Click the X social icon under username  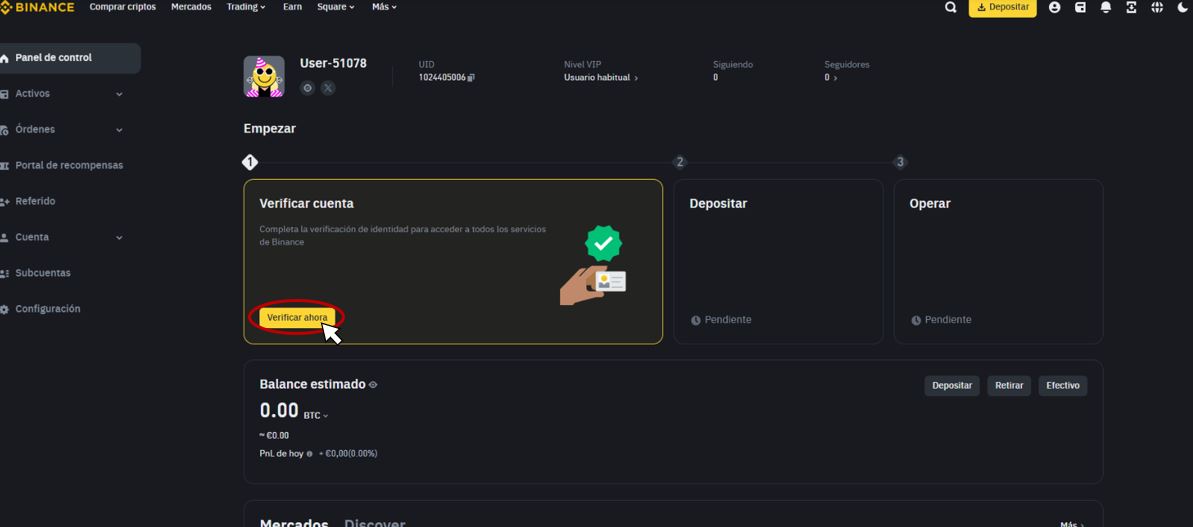[x=328, y=88]
